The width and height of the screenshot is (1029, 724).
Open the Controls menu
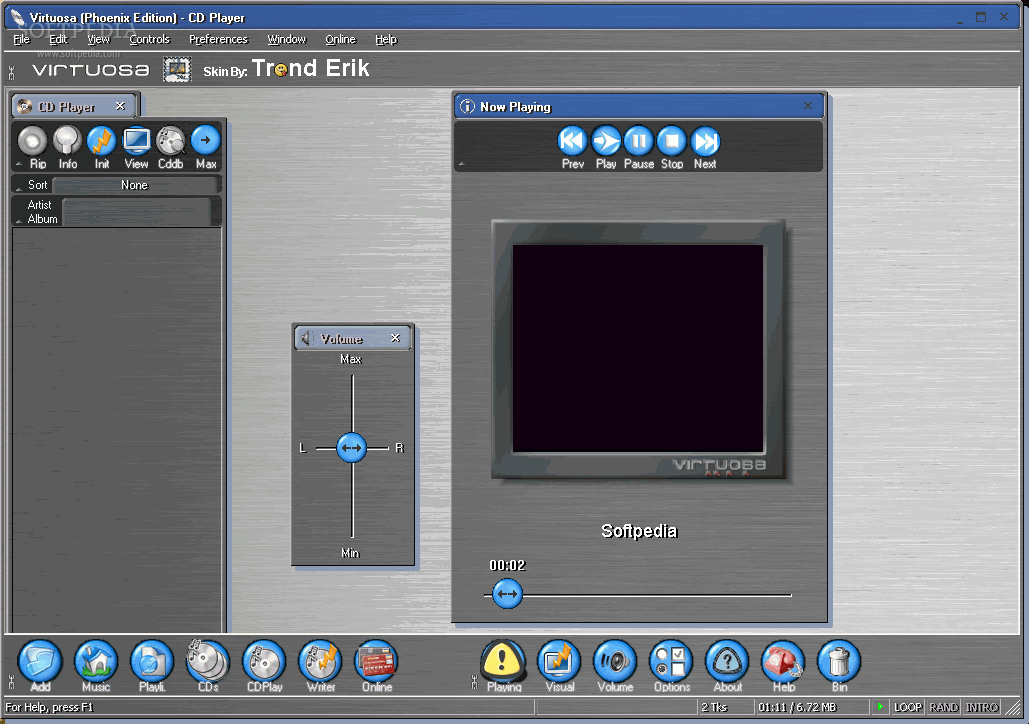(x=150, y=39)
